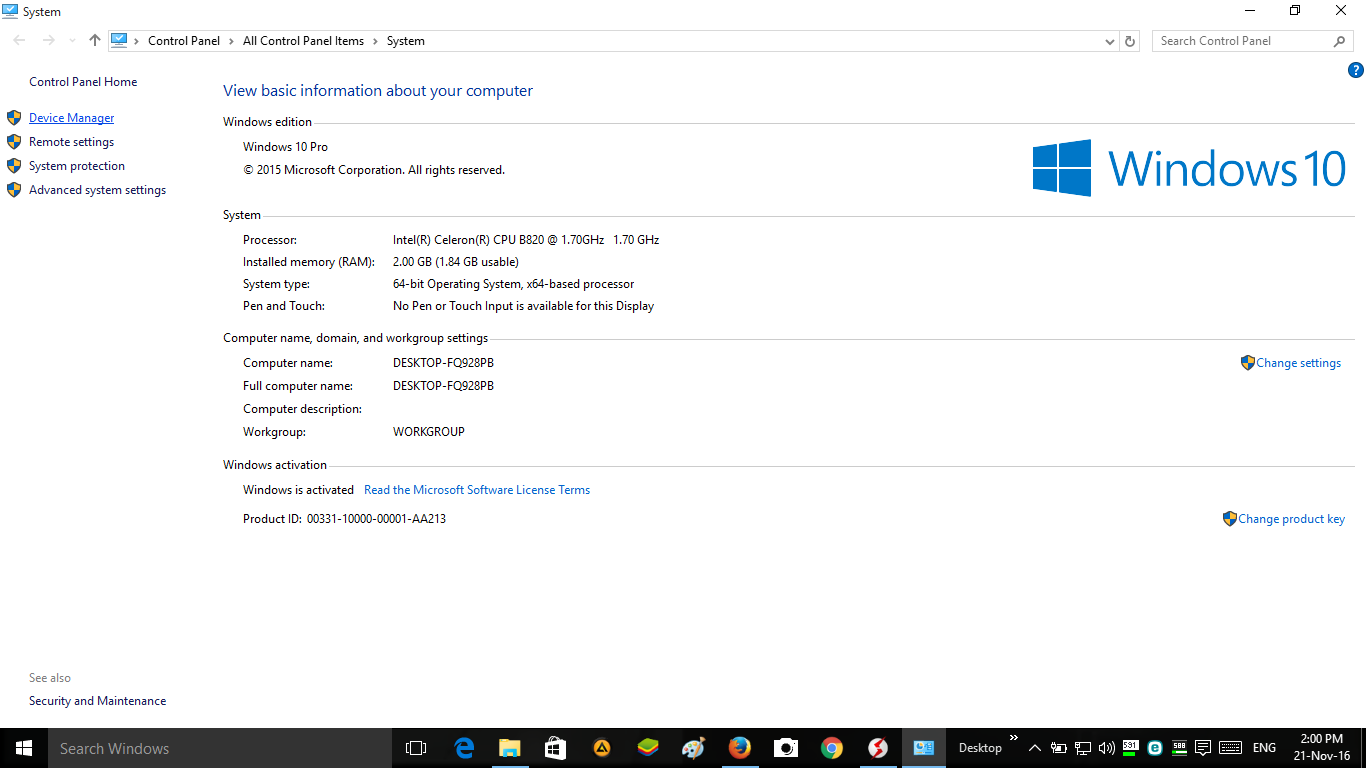Click the volume speaker tray icon
This screenshot has width=1366, height=768.
coord(1106,748)
